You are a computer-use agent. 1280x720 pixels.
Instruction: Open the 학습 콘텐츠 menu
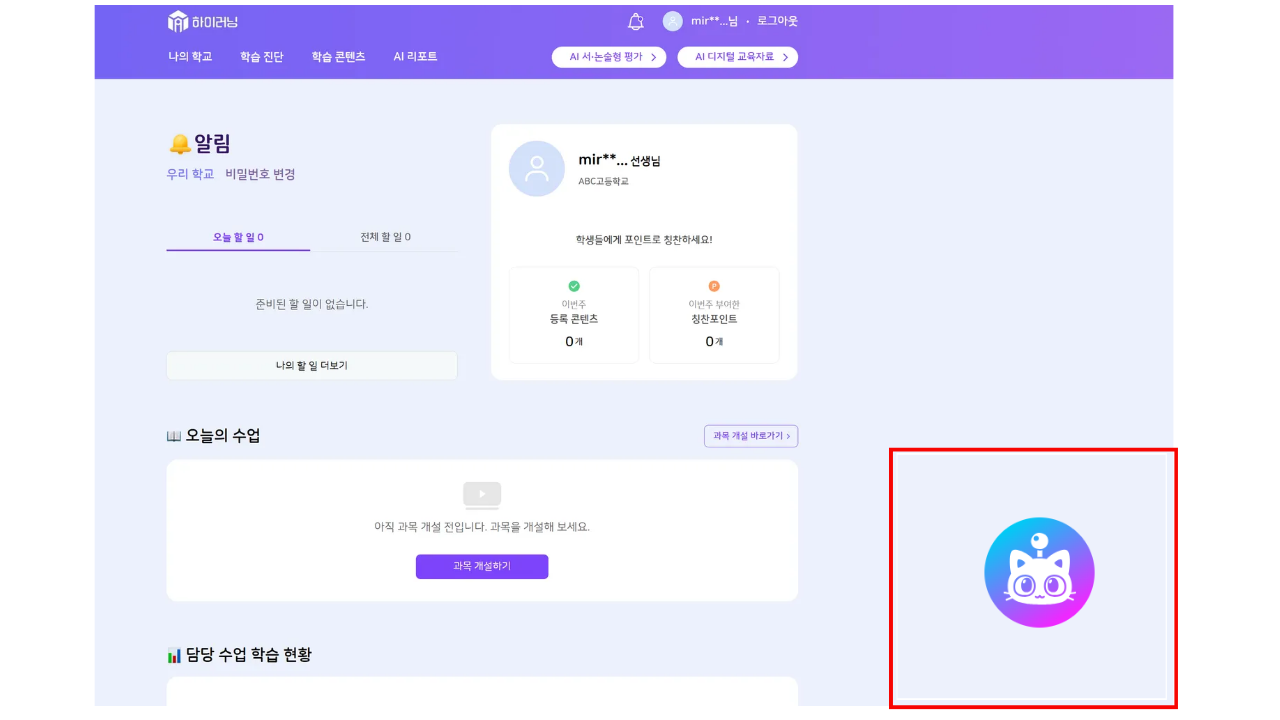(339, 57)
